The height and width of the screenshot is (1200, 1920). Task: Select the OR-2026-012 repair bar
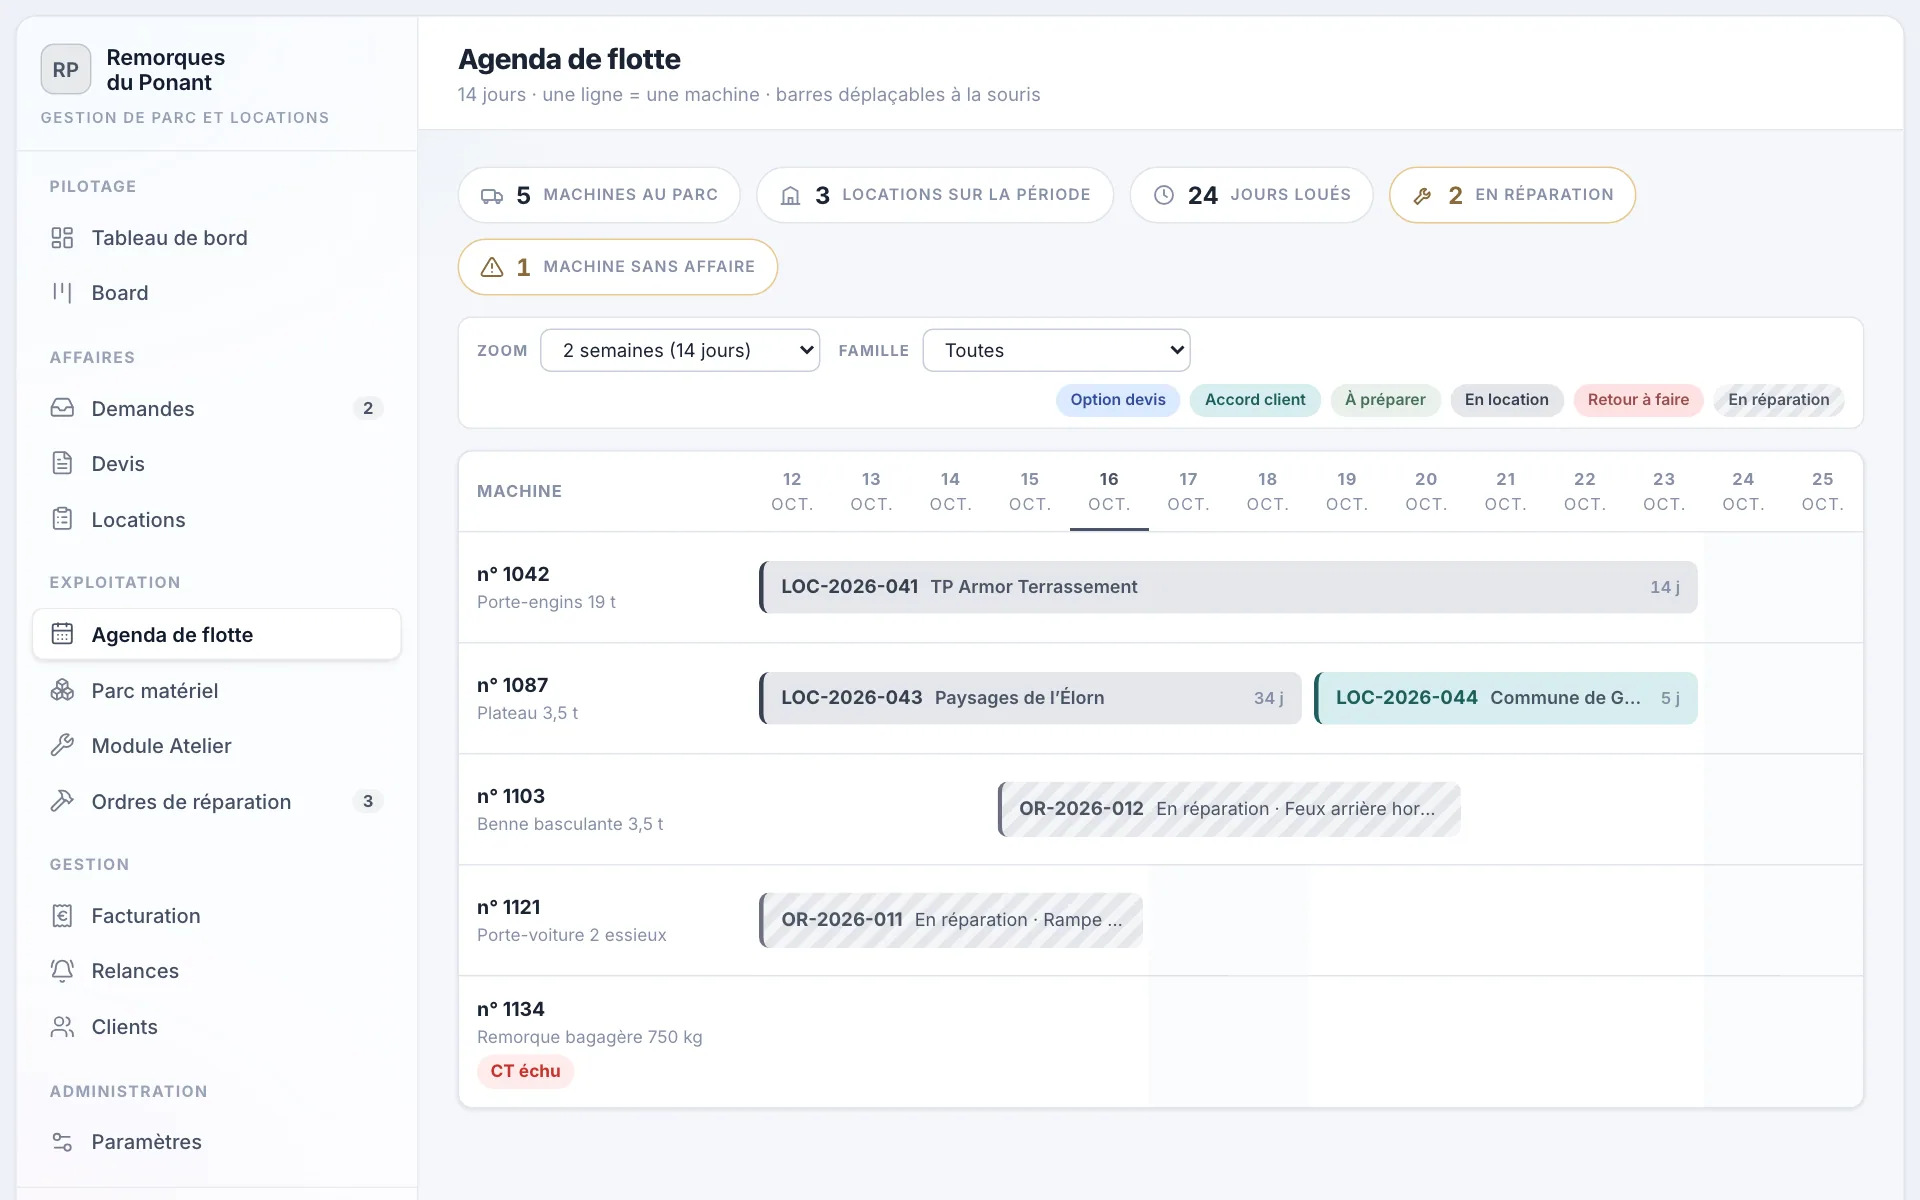[x=1229, y=809]
